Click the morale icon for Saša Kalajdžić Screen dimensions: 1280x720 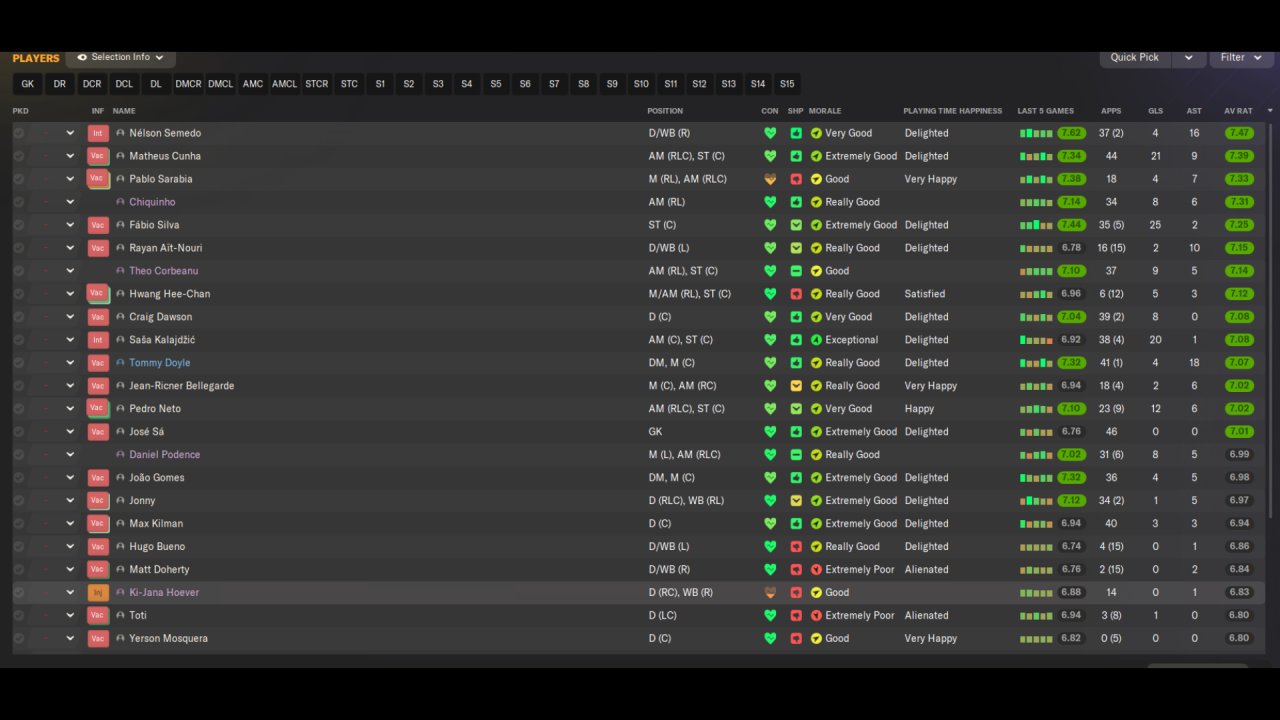pyautogui.click(x=816, y=340)
